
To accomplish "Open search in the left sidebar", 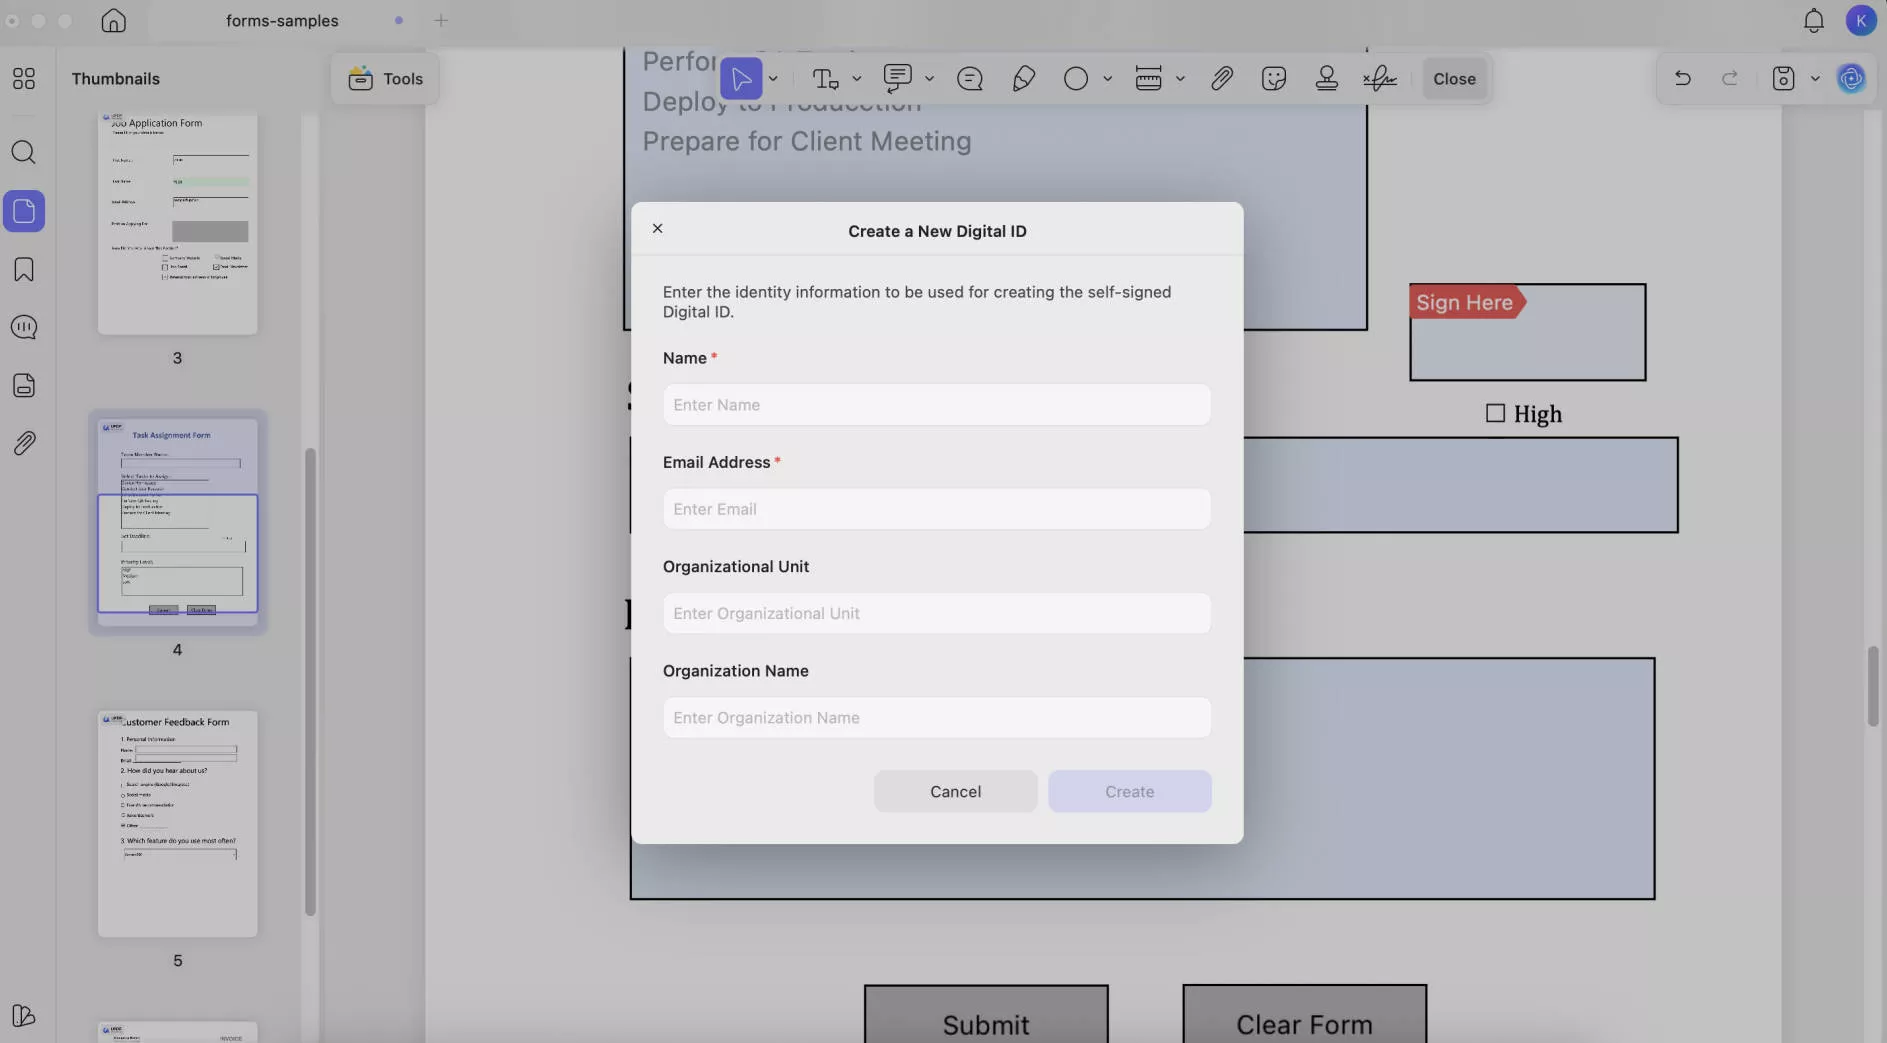I will point(24,152).
